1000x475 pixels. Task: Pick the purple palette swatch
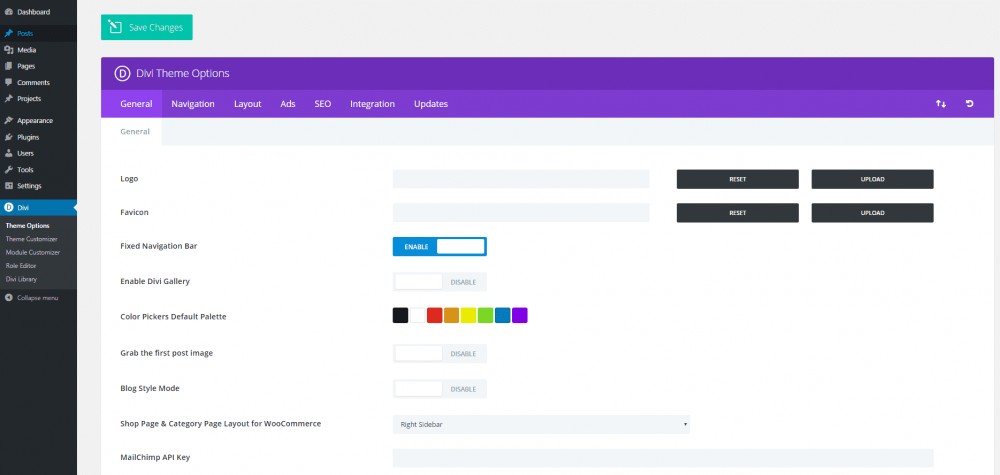(520, 316)
